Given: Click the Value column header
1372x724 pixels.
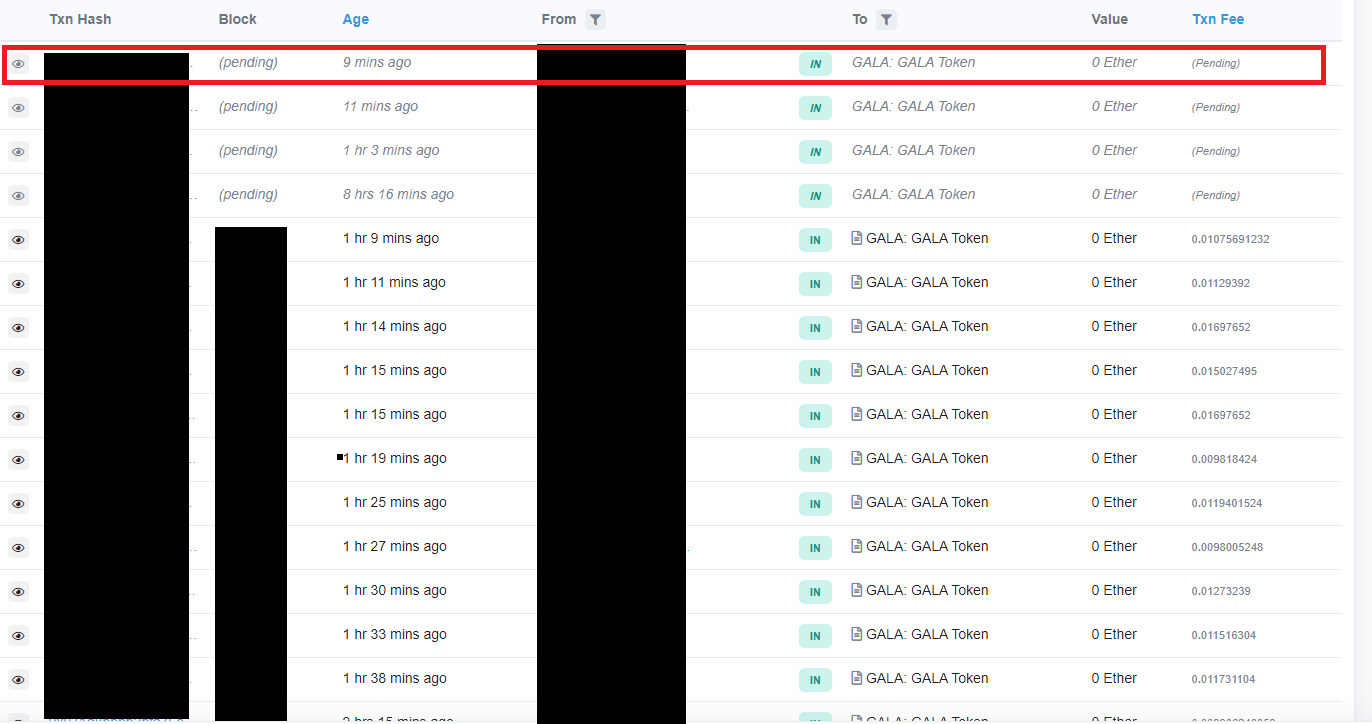Looking at the screenshot, I should 1110,19.
